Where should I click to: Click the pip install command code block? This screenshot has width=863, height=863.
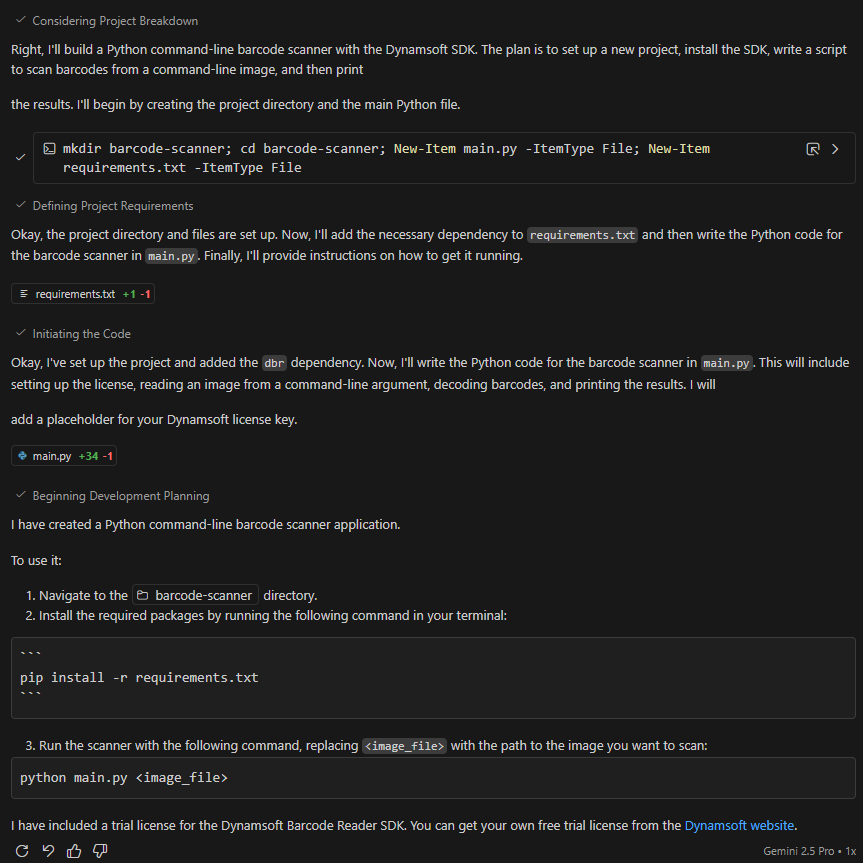pos(432,677)
